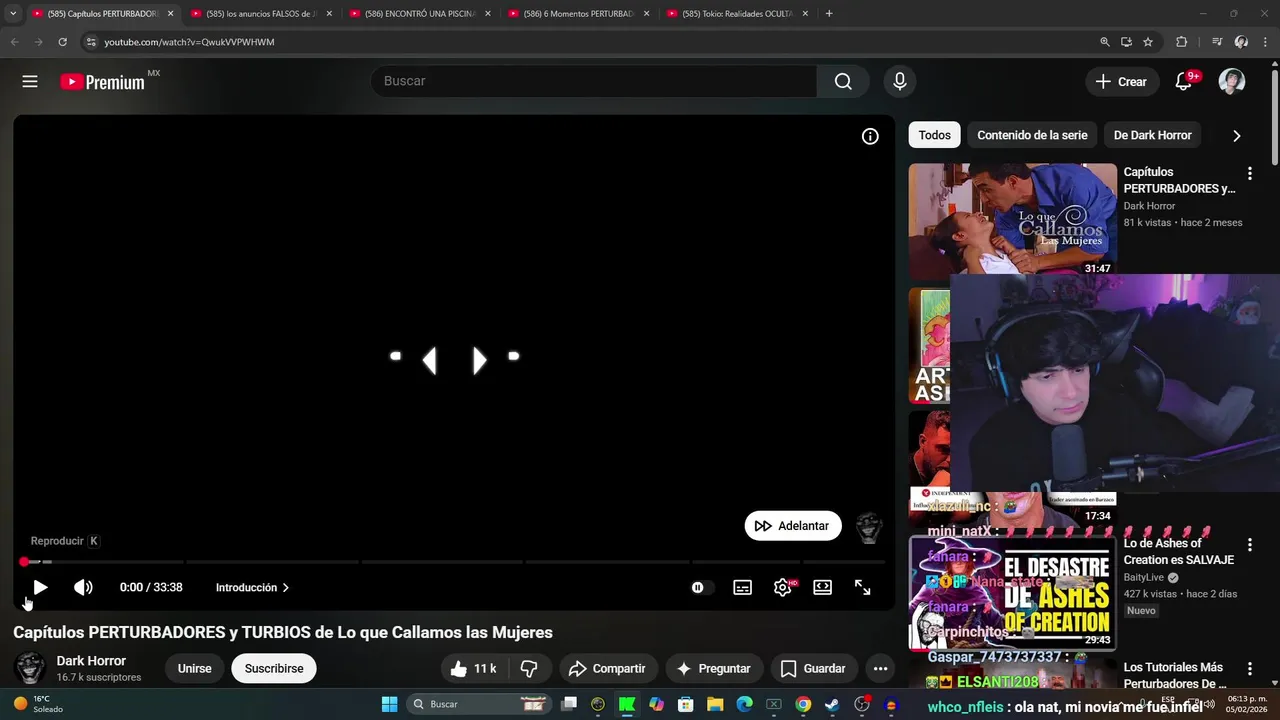Switch to theater mode
1280x720 pixels.
[x=823, y=587]
